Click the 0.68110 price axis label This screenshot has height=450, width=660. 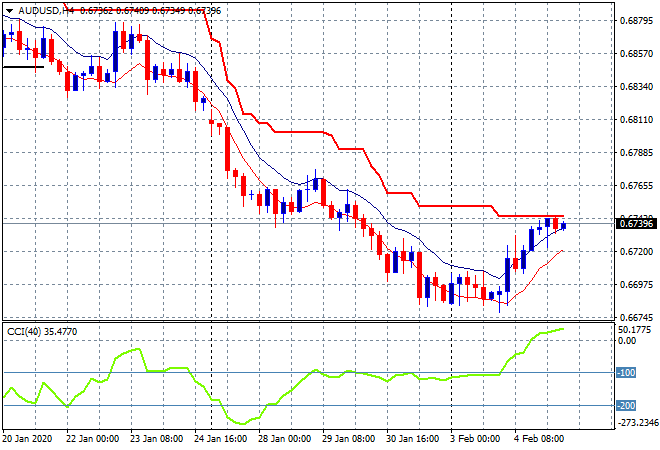coord(635,120)
